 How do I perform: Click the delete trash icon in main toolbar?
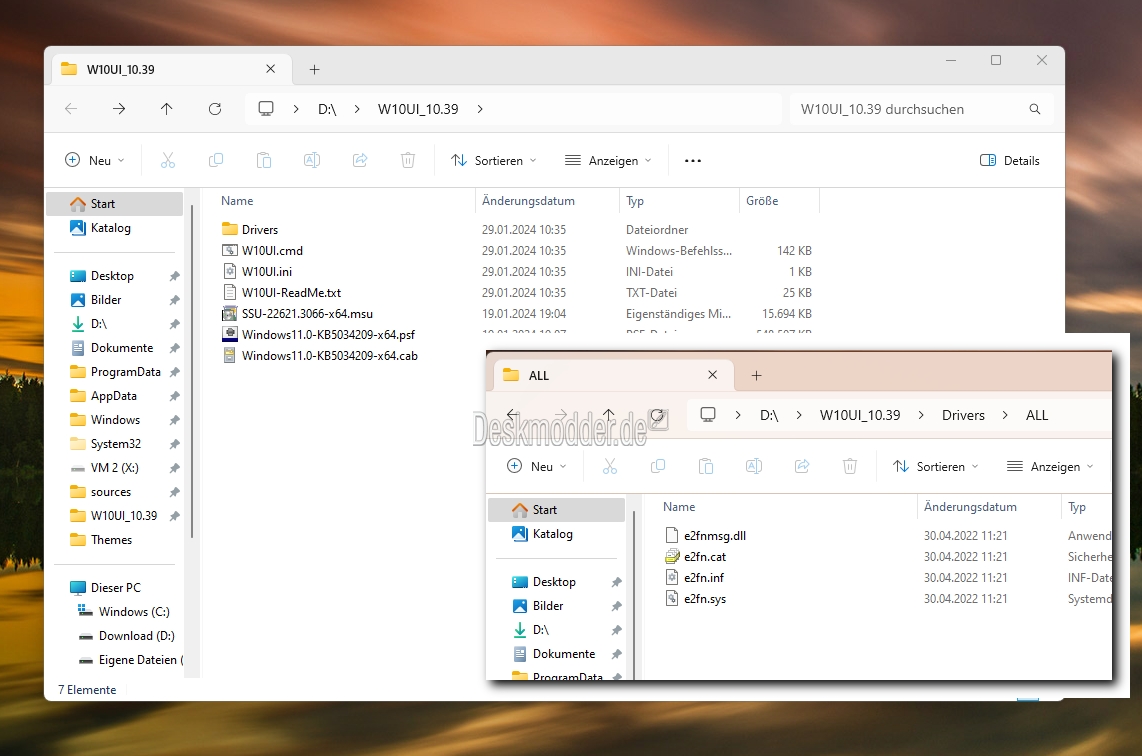(408, 160)
